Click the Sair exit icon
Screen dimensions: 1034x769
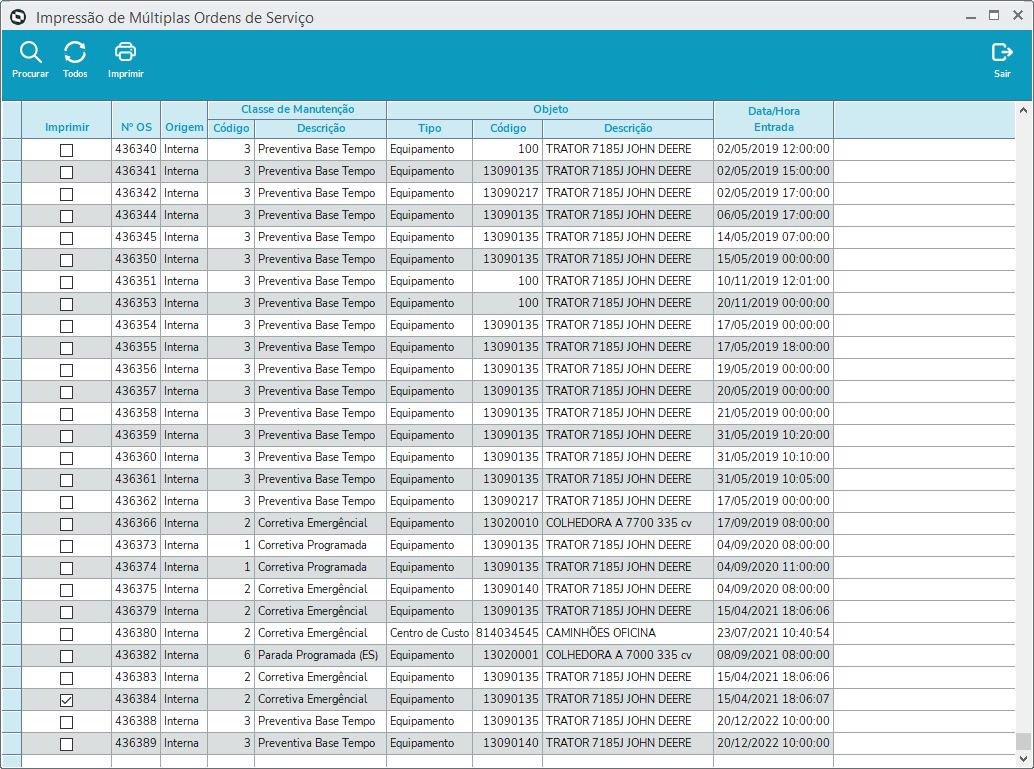click(x=1002, y=52)
